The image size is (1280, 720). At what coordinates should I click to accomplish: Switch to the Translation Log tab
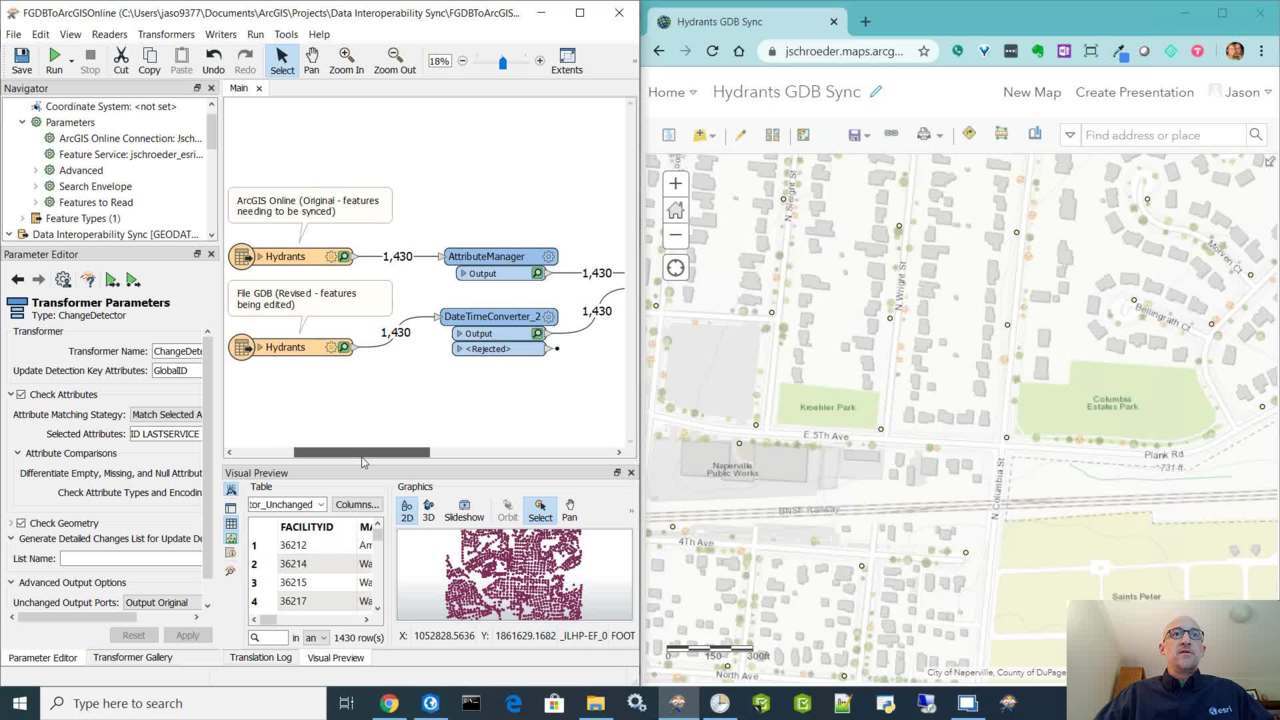pos(260,657)
